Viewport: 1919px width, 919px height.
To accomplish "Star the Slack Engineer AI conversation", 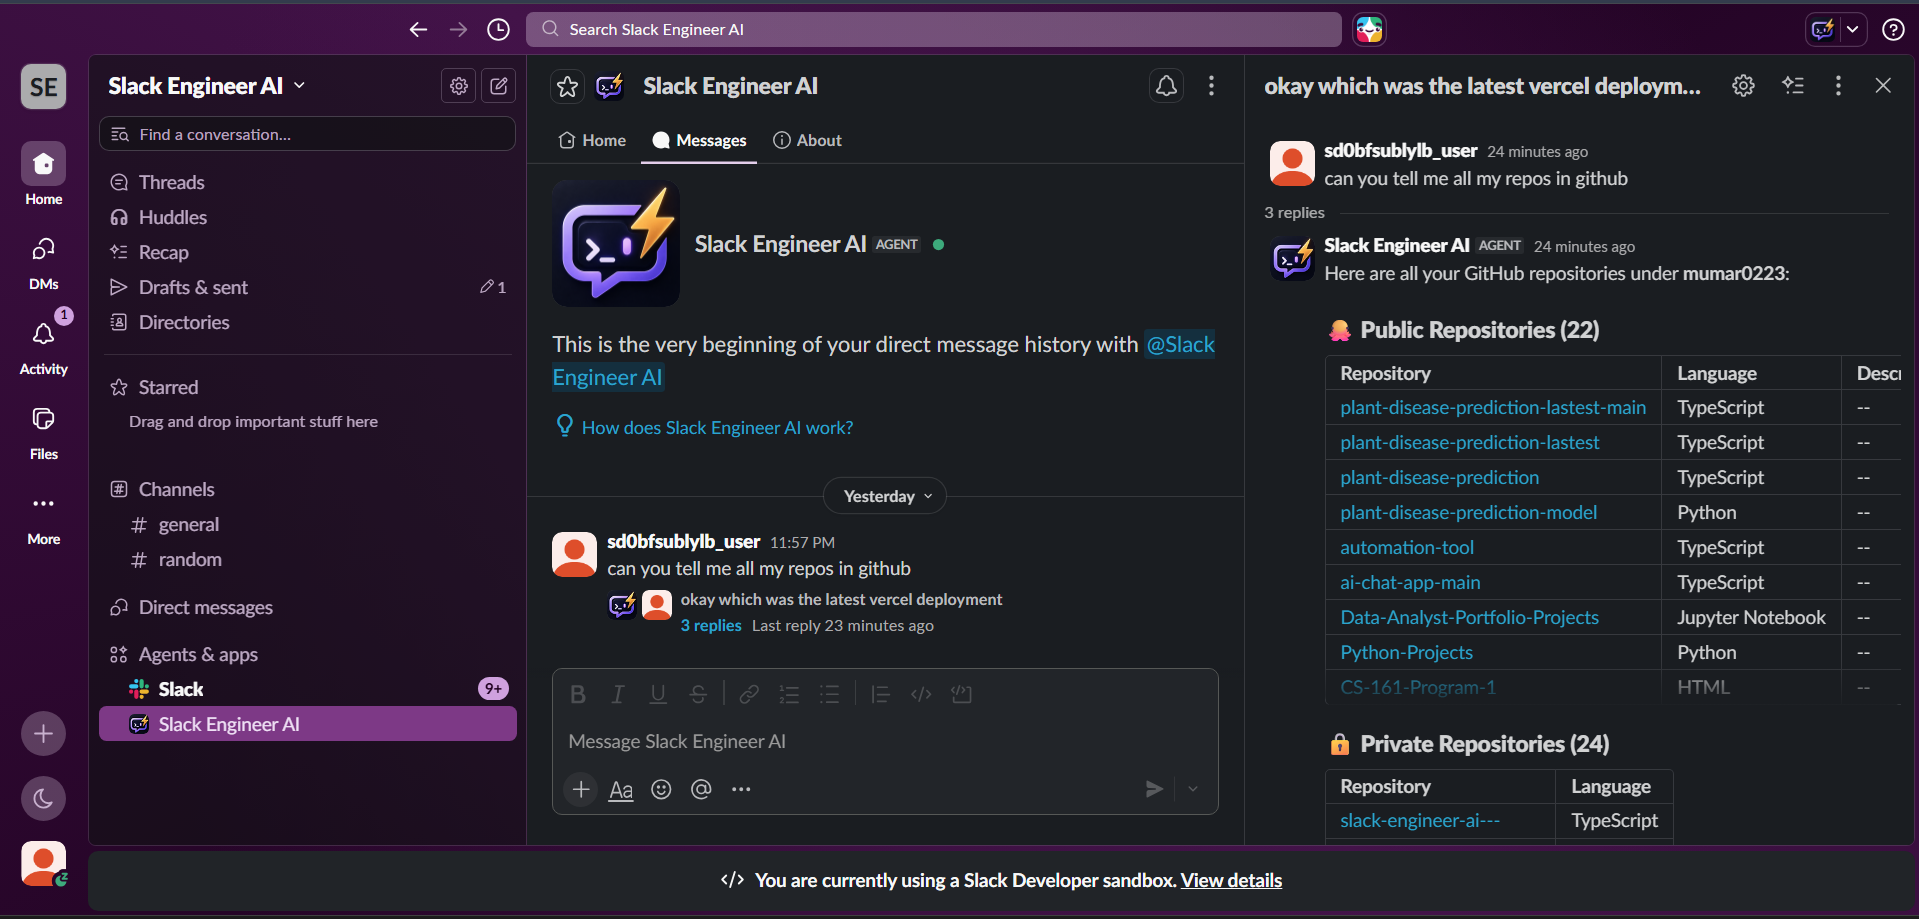I will (x=568, y=87).
